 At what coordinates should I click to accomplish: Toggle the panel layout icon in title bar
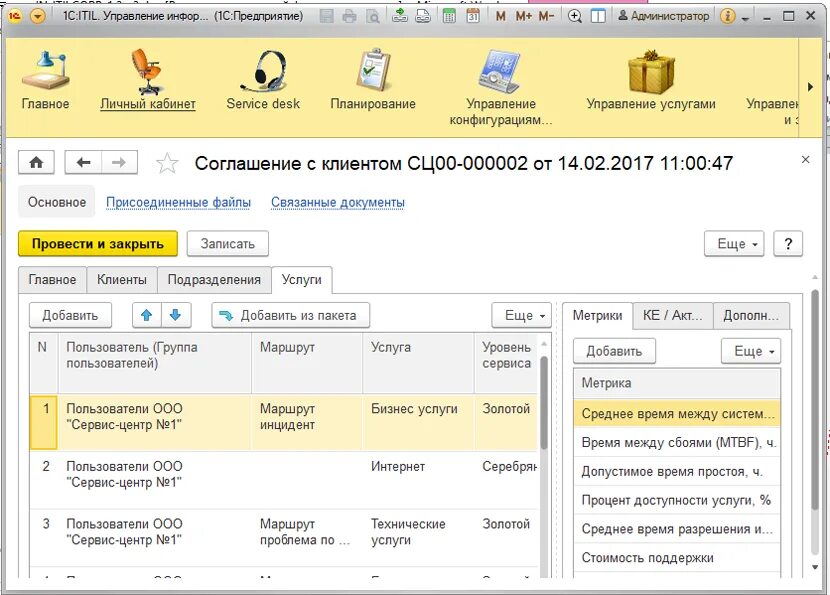click(x=598, y=16)
